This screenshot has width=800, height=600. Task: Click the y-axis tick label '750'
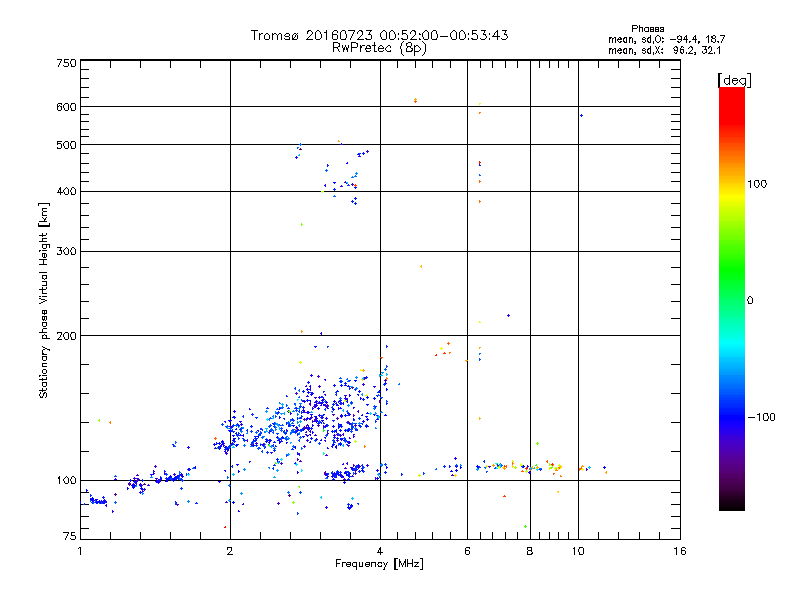pos(66,63)
